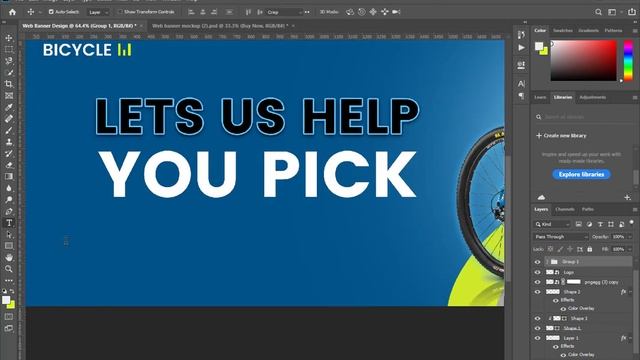
Task: Select the Move tool in toolbar
Action: (x=9, y=38)
